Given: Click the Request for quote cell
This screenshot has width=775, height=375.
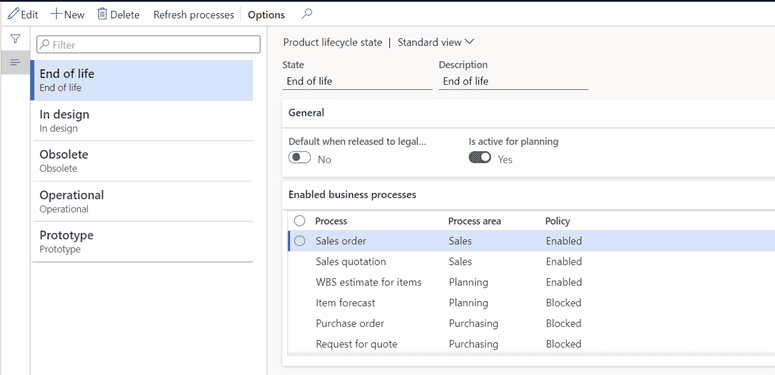Looking at the screenshot, I should (x=356, y=344).
